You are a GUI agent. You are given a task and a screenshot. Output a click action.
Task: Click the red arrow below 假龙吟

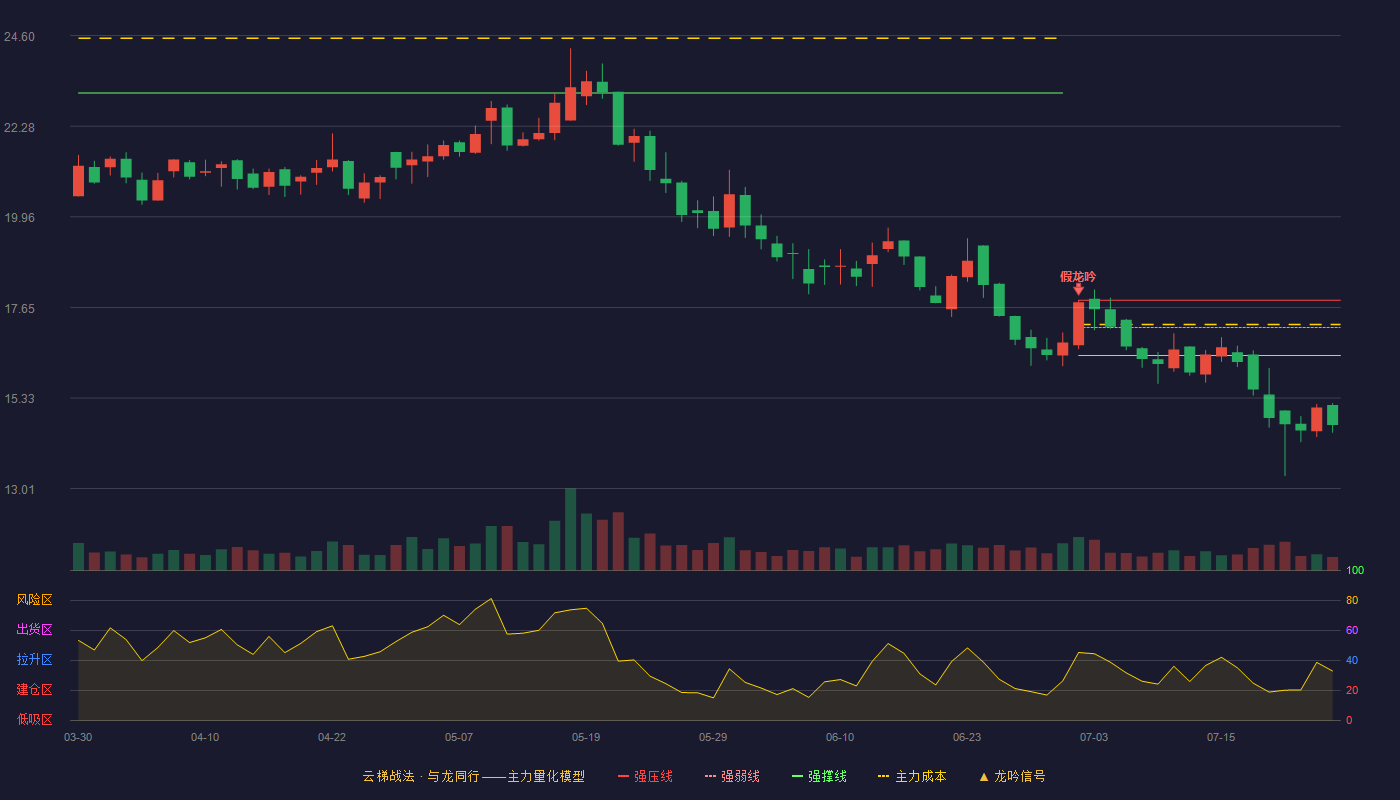1078,290
